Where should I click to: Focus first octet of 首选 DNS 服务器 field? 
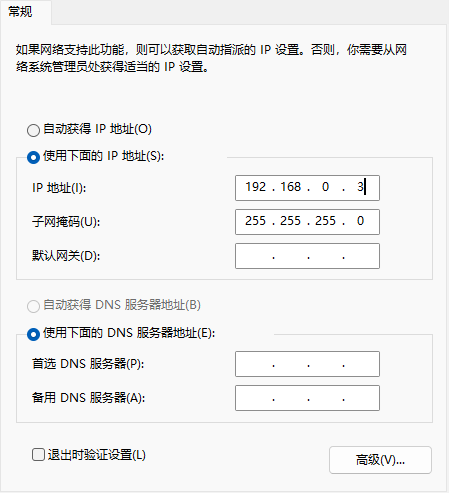click(x=256, y=364)
